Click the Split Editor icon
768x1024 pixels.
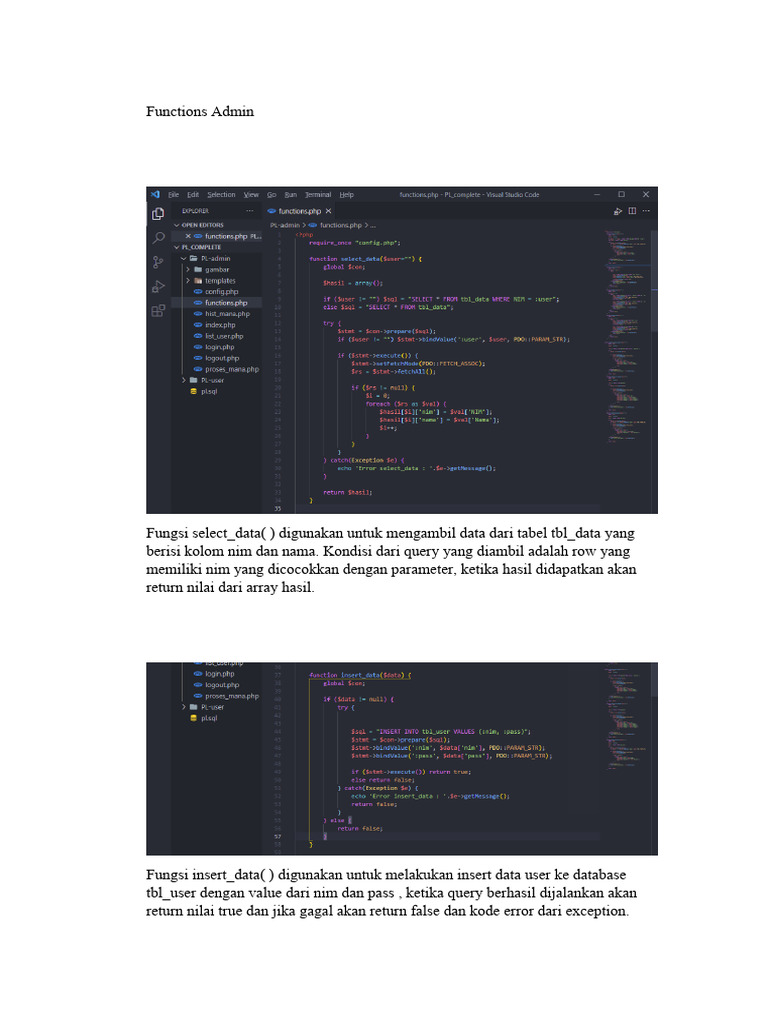632,211
